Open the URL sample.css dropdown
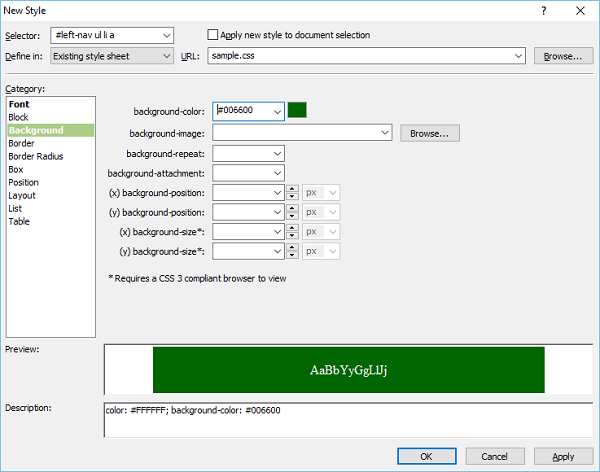Viewport: 600px width, 472px height. [x=517, y=56]
